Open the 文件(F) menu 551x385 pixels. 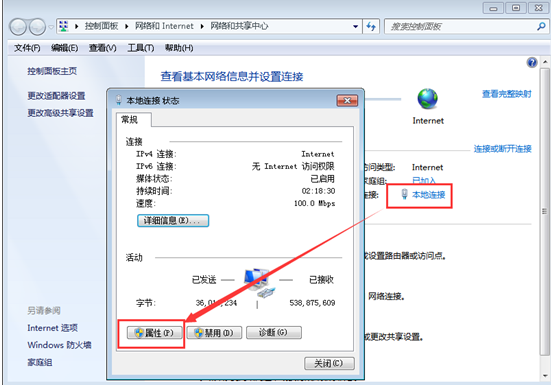[27, 48]
